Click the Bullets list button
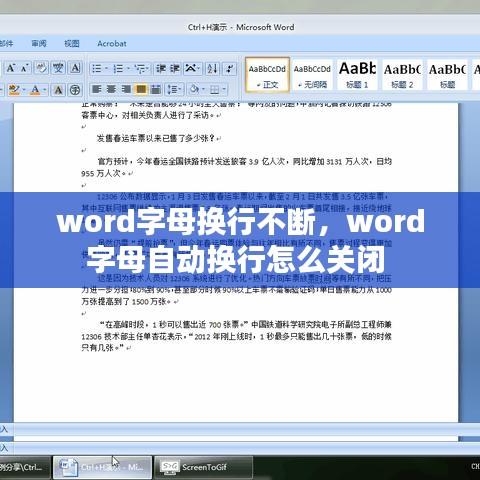Viewport: 480px width, 480px height. click(96, 69)
